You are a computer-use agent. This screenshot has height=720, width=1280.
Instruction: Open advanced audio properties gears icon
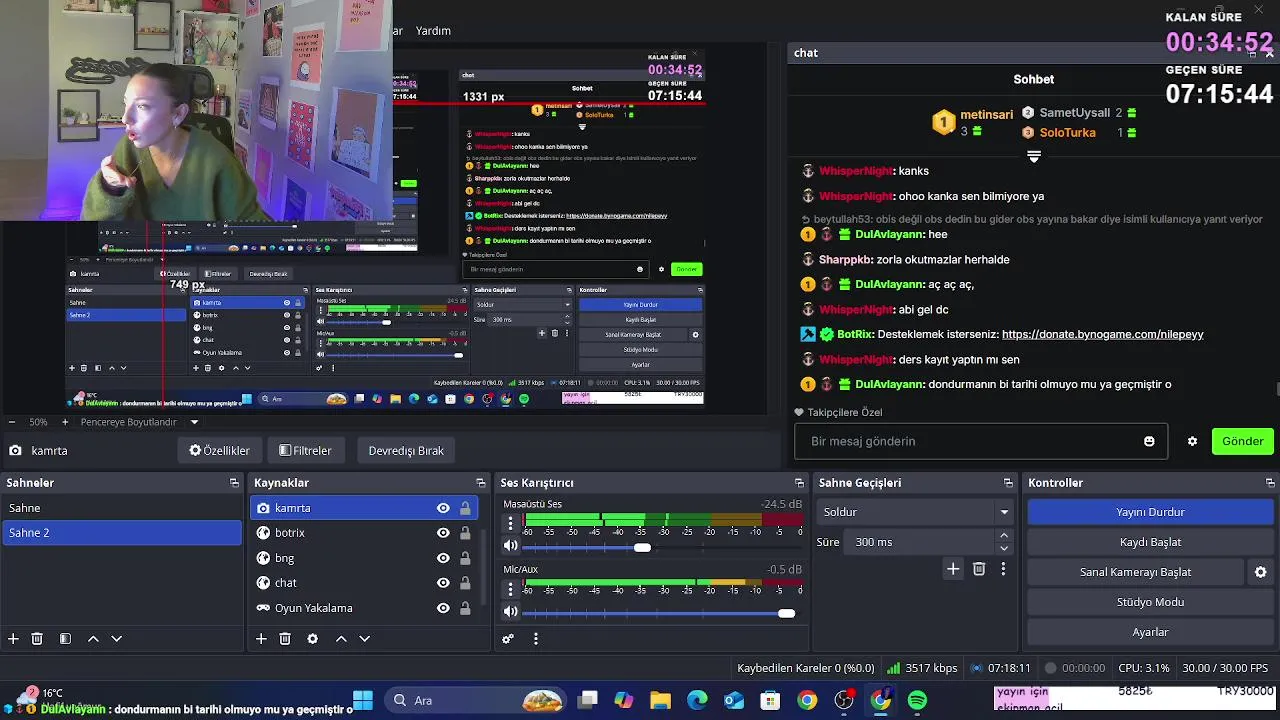pos(508,639)
